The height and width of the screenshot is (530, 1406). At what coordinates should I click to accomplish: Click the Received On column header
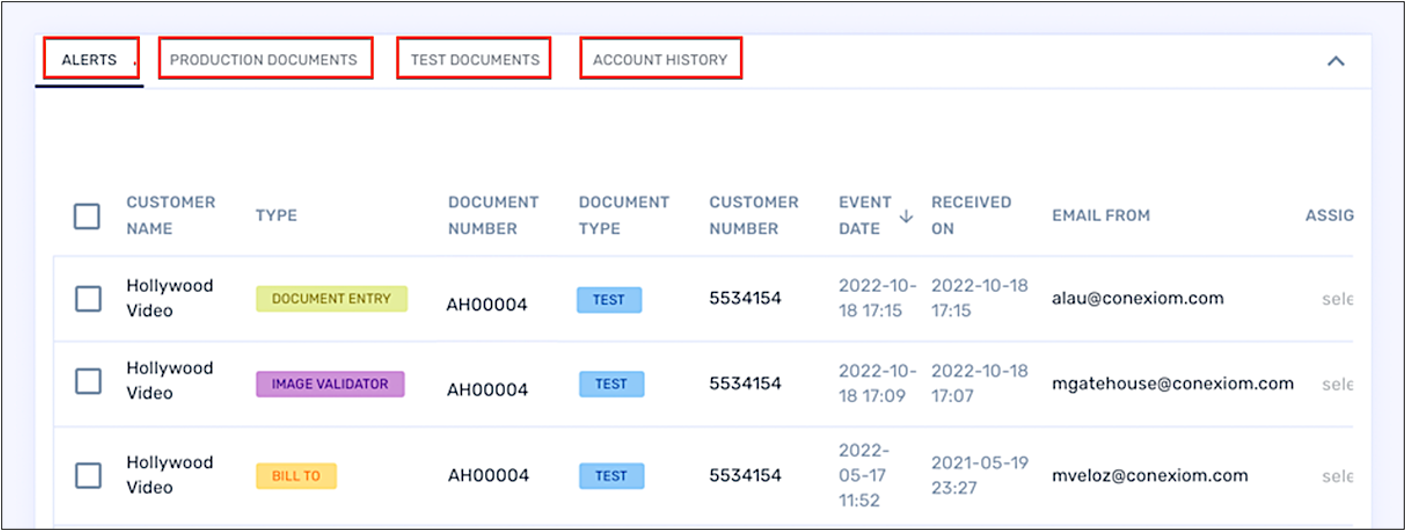(971, 215)
